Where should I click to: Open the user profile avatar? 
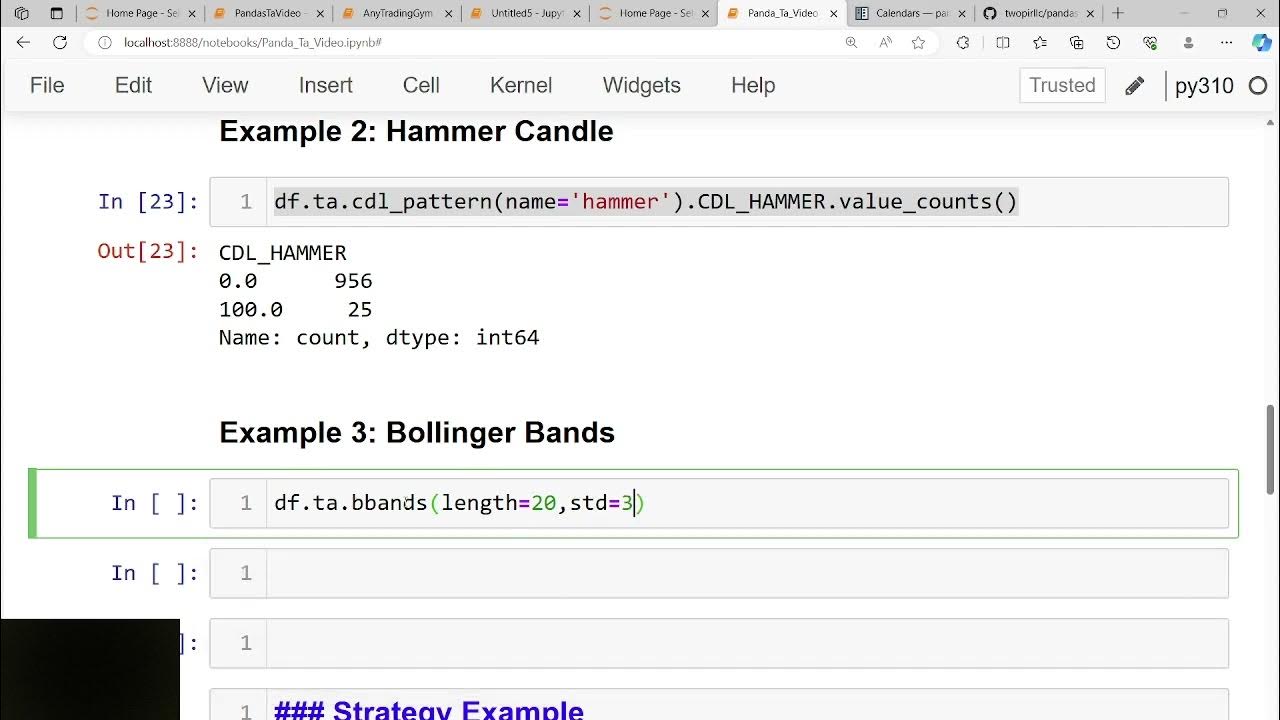(x=1189, y=43)
